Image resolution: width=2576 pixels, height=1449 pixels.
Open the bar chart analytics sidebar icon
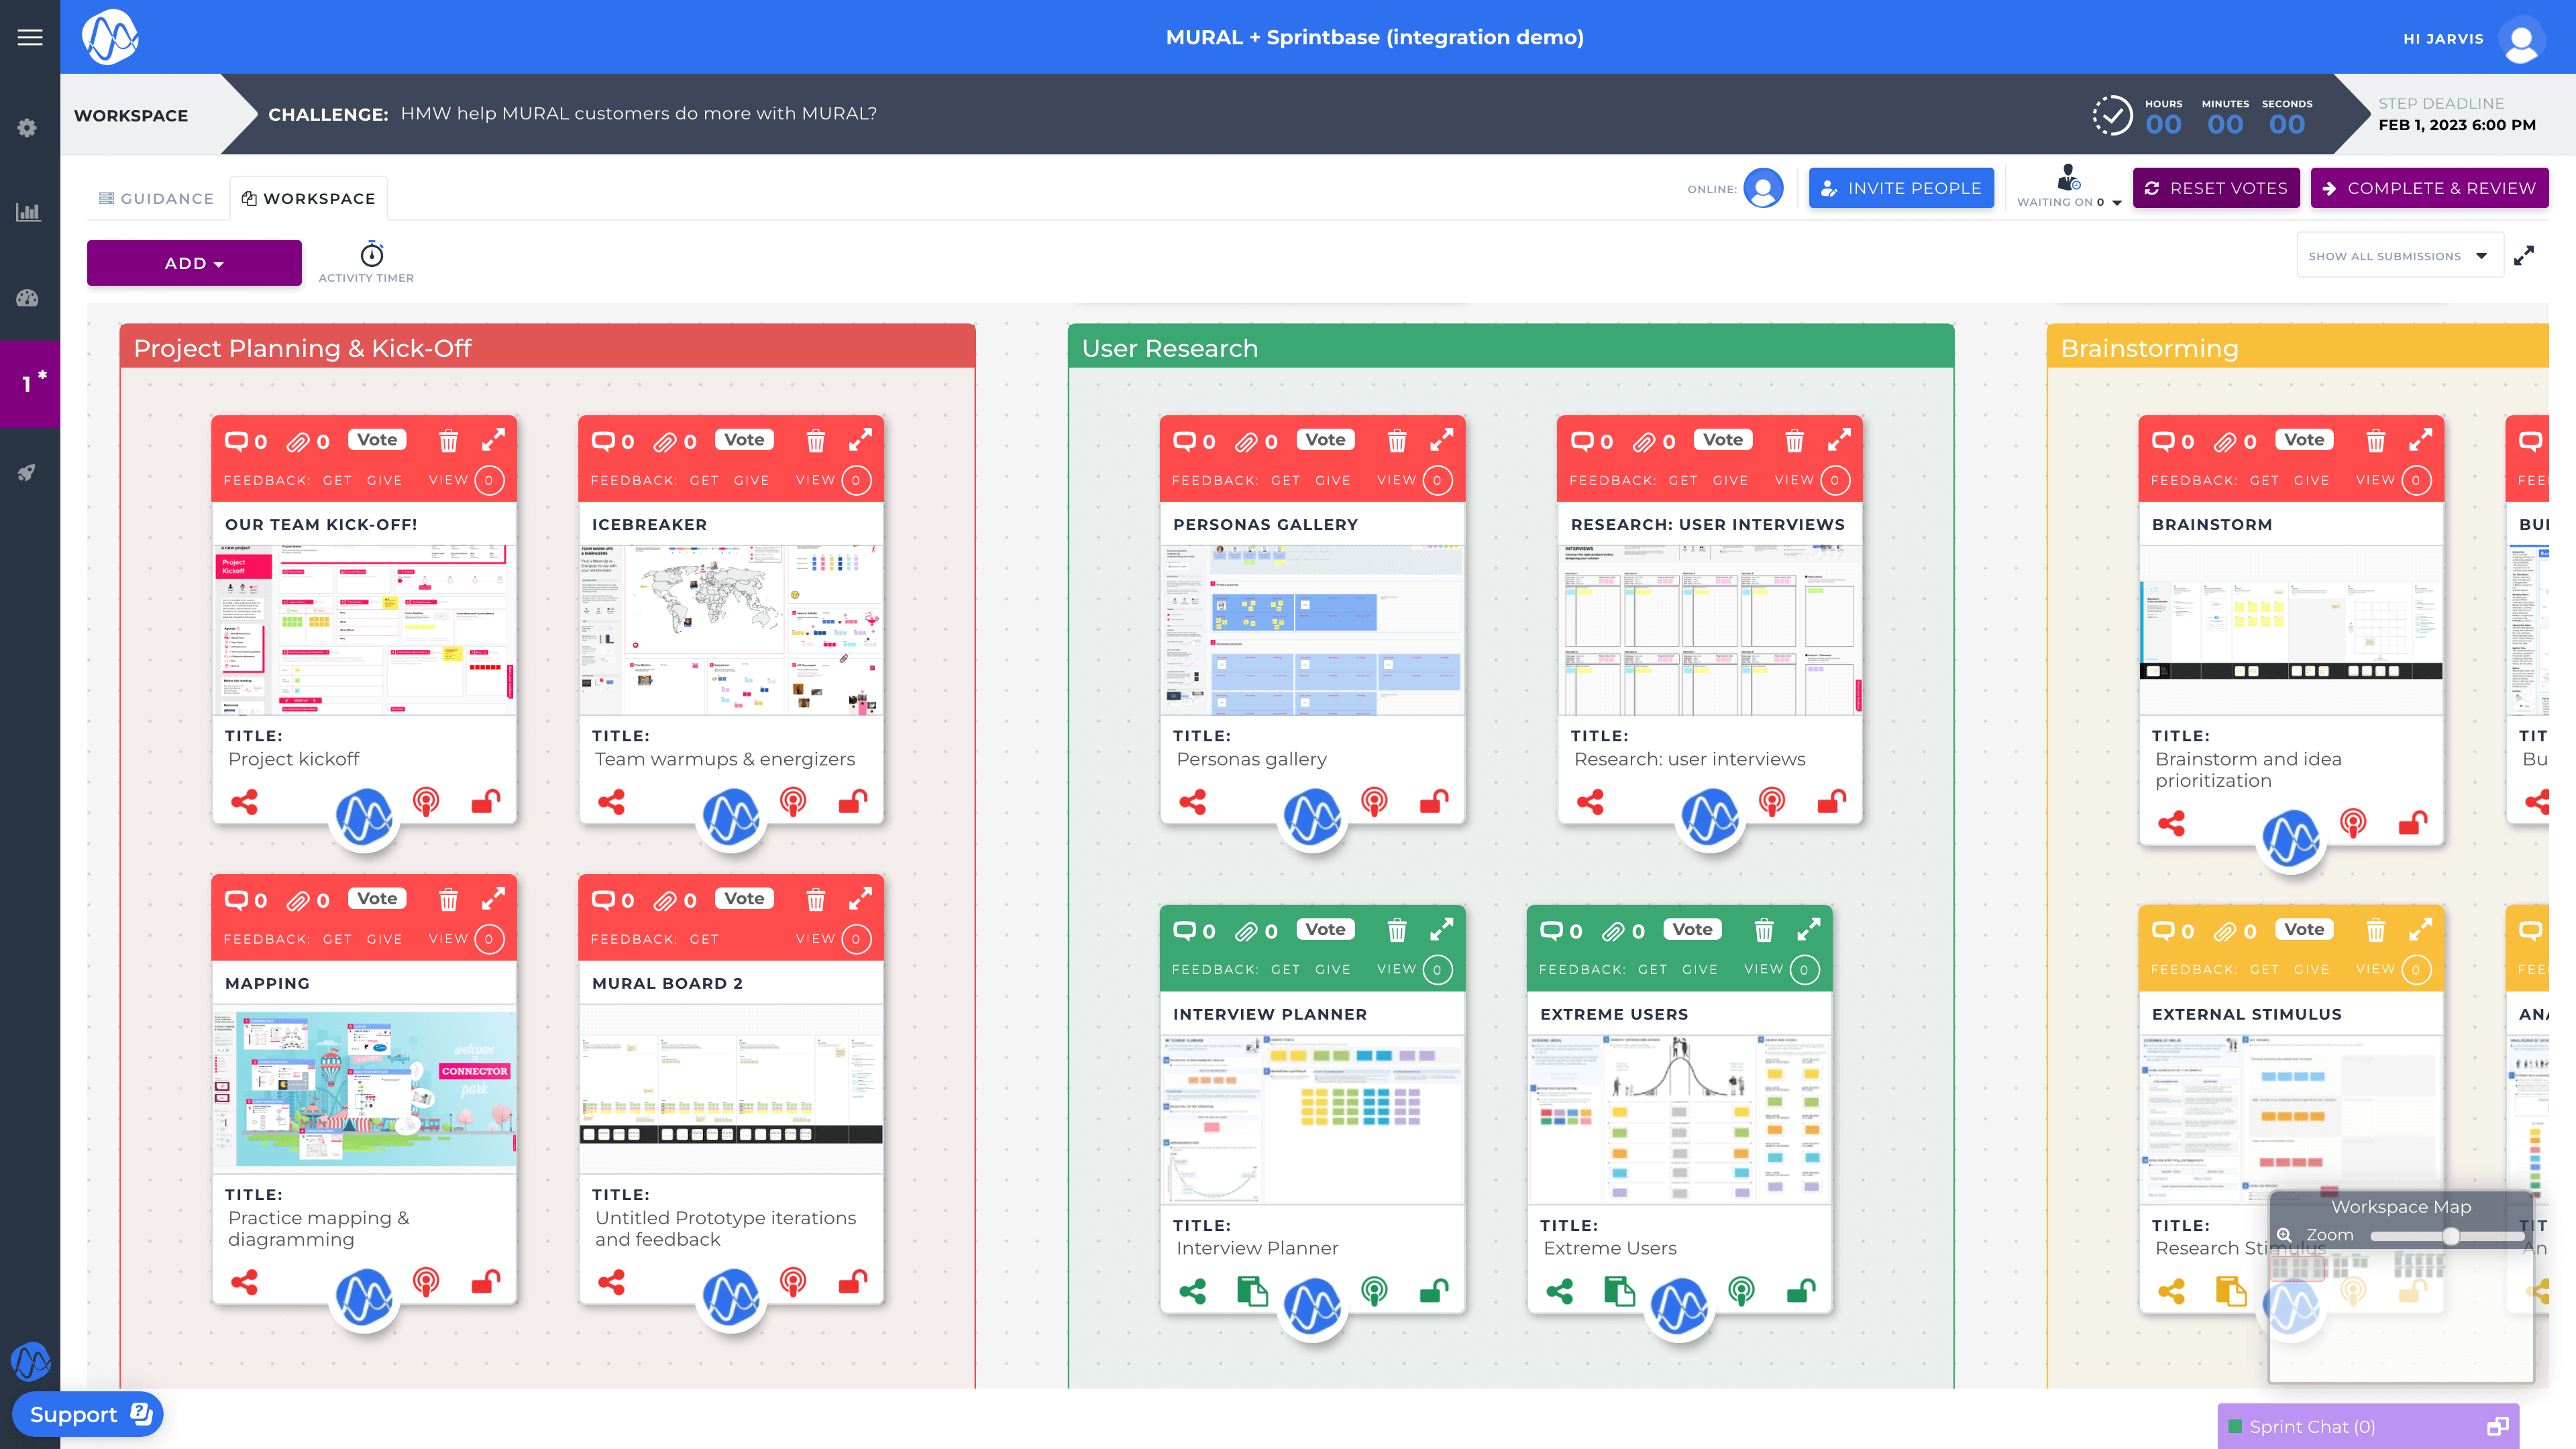click(28, 212)
